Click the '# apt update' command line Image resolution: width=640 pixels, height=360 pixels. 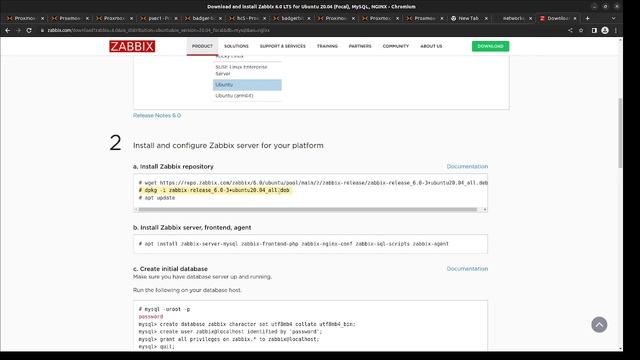[x=157, y=198]
